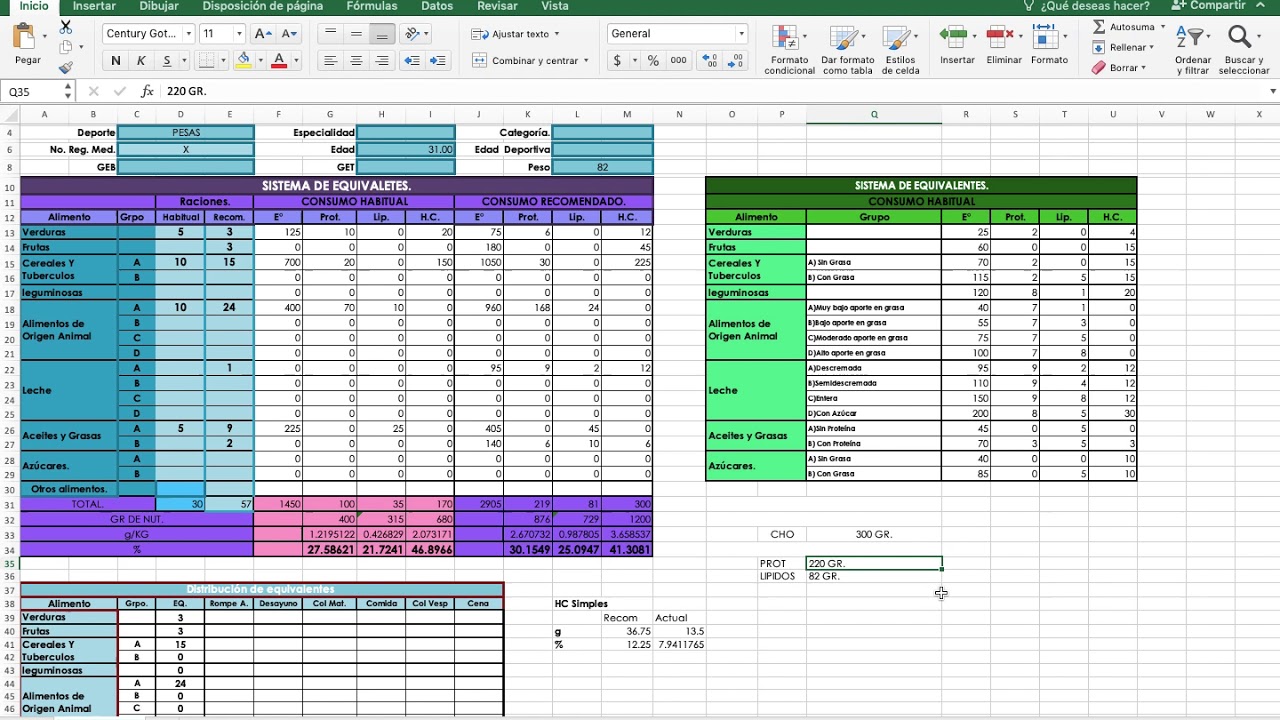Screen dimensions: 1280x720
Task: Select cell containing 300 GR.
Action: 874,534
